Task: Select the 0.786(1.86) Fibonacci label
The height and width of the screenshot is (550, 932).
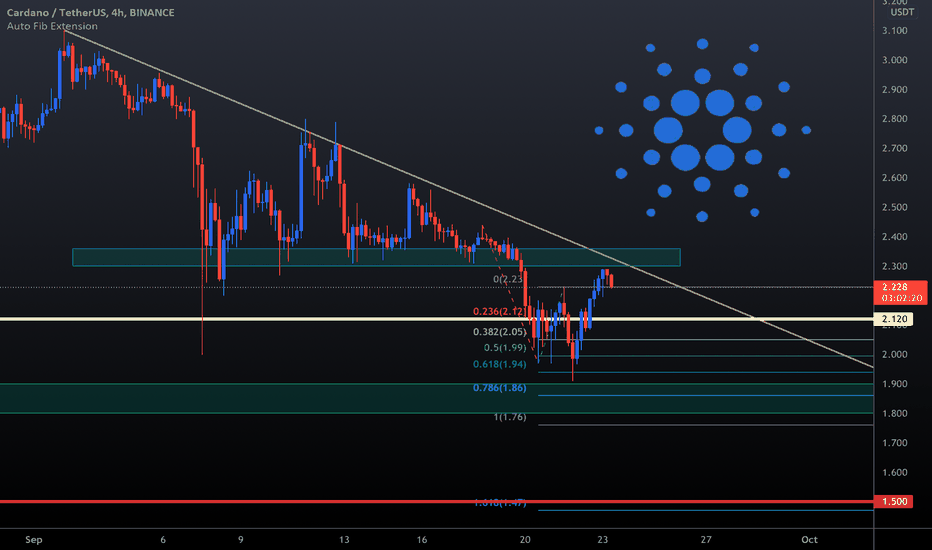Action: (499, 388)
